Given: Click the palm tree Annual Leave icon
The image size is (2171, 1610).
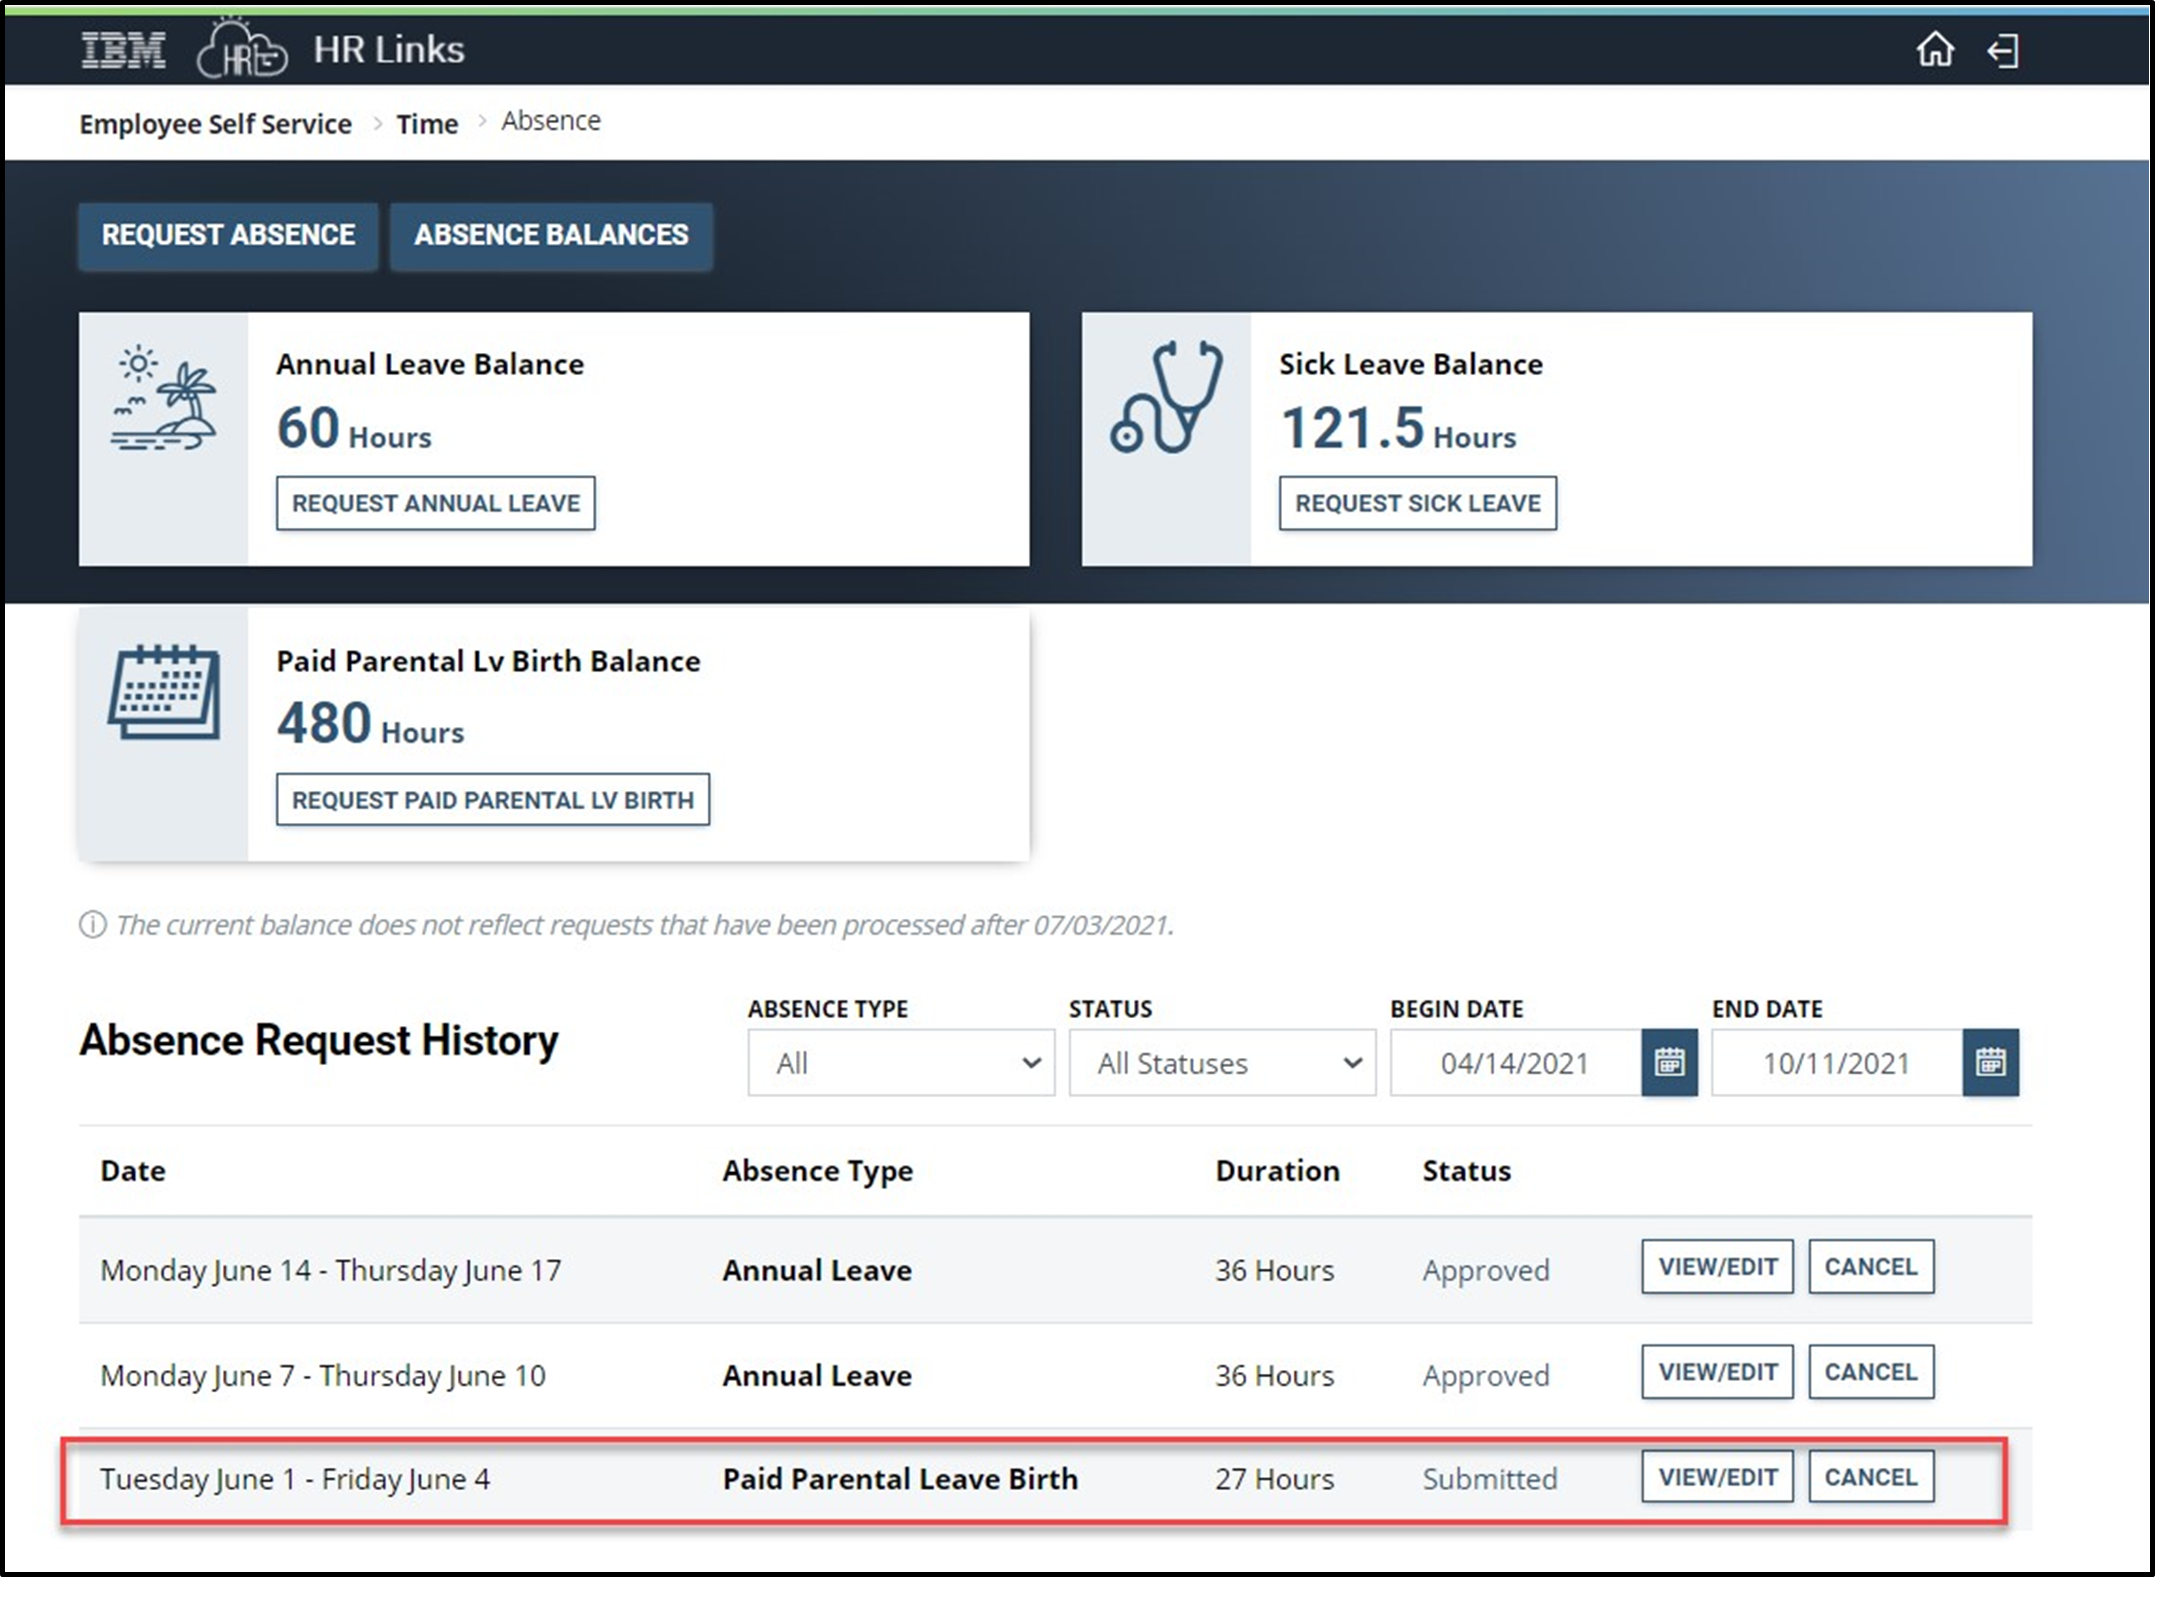Looking at the screenshot, I should coord(164,398).
